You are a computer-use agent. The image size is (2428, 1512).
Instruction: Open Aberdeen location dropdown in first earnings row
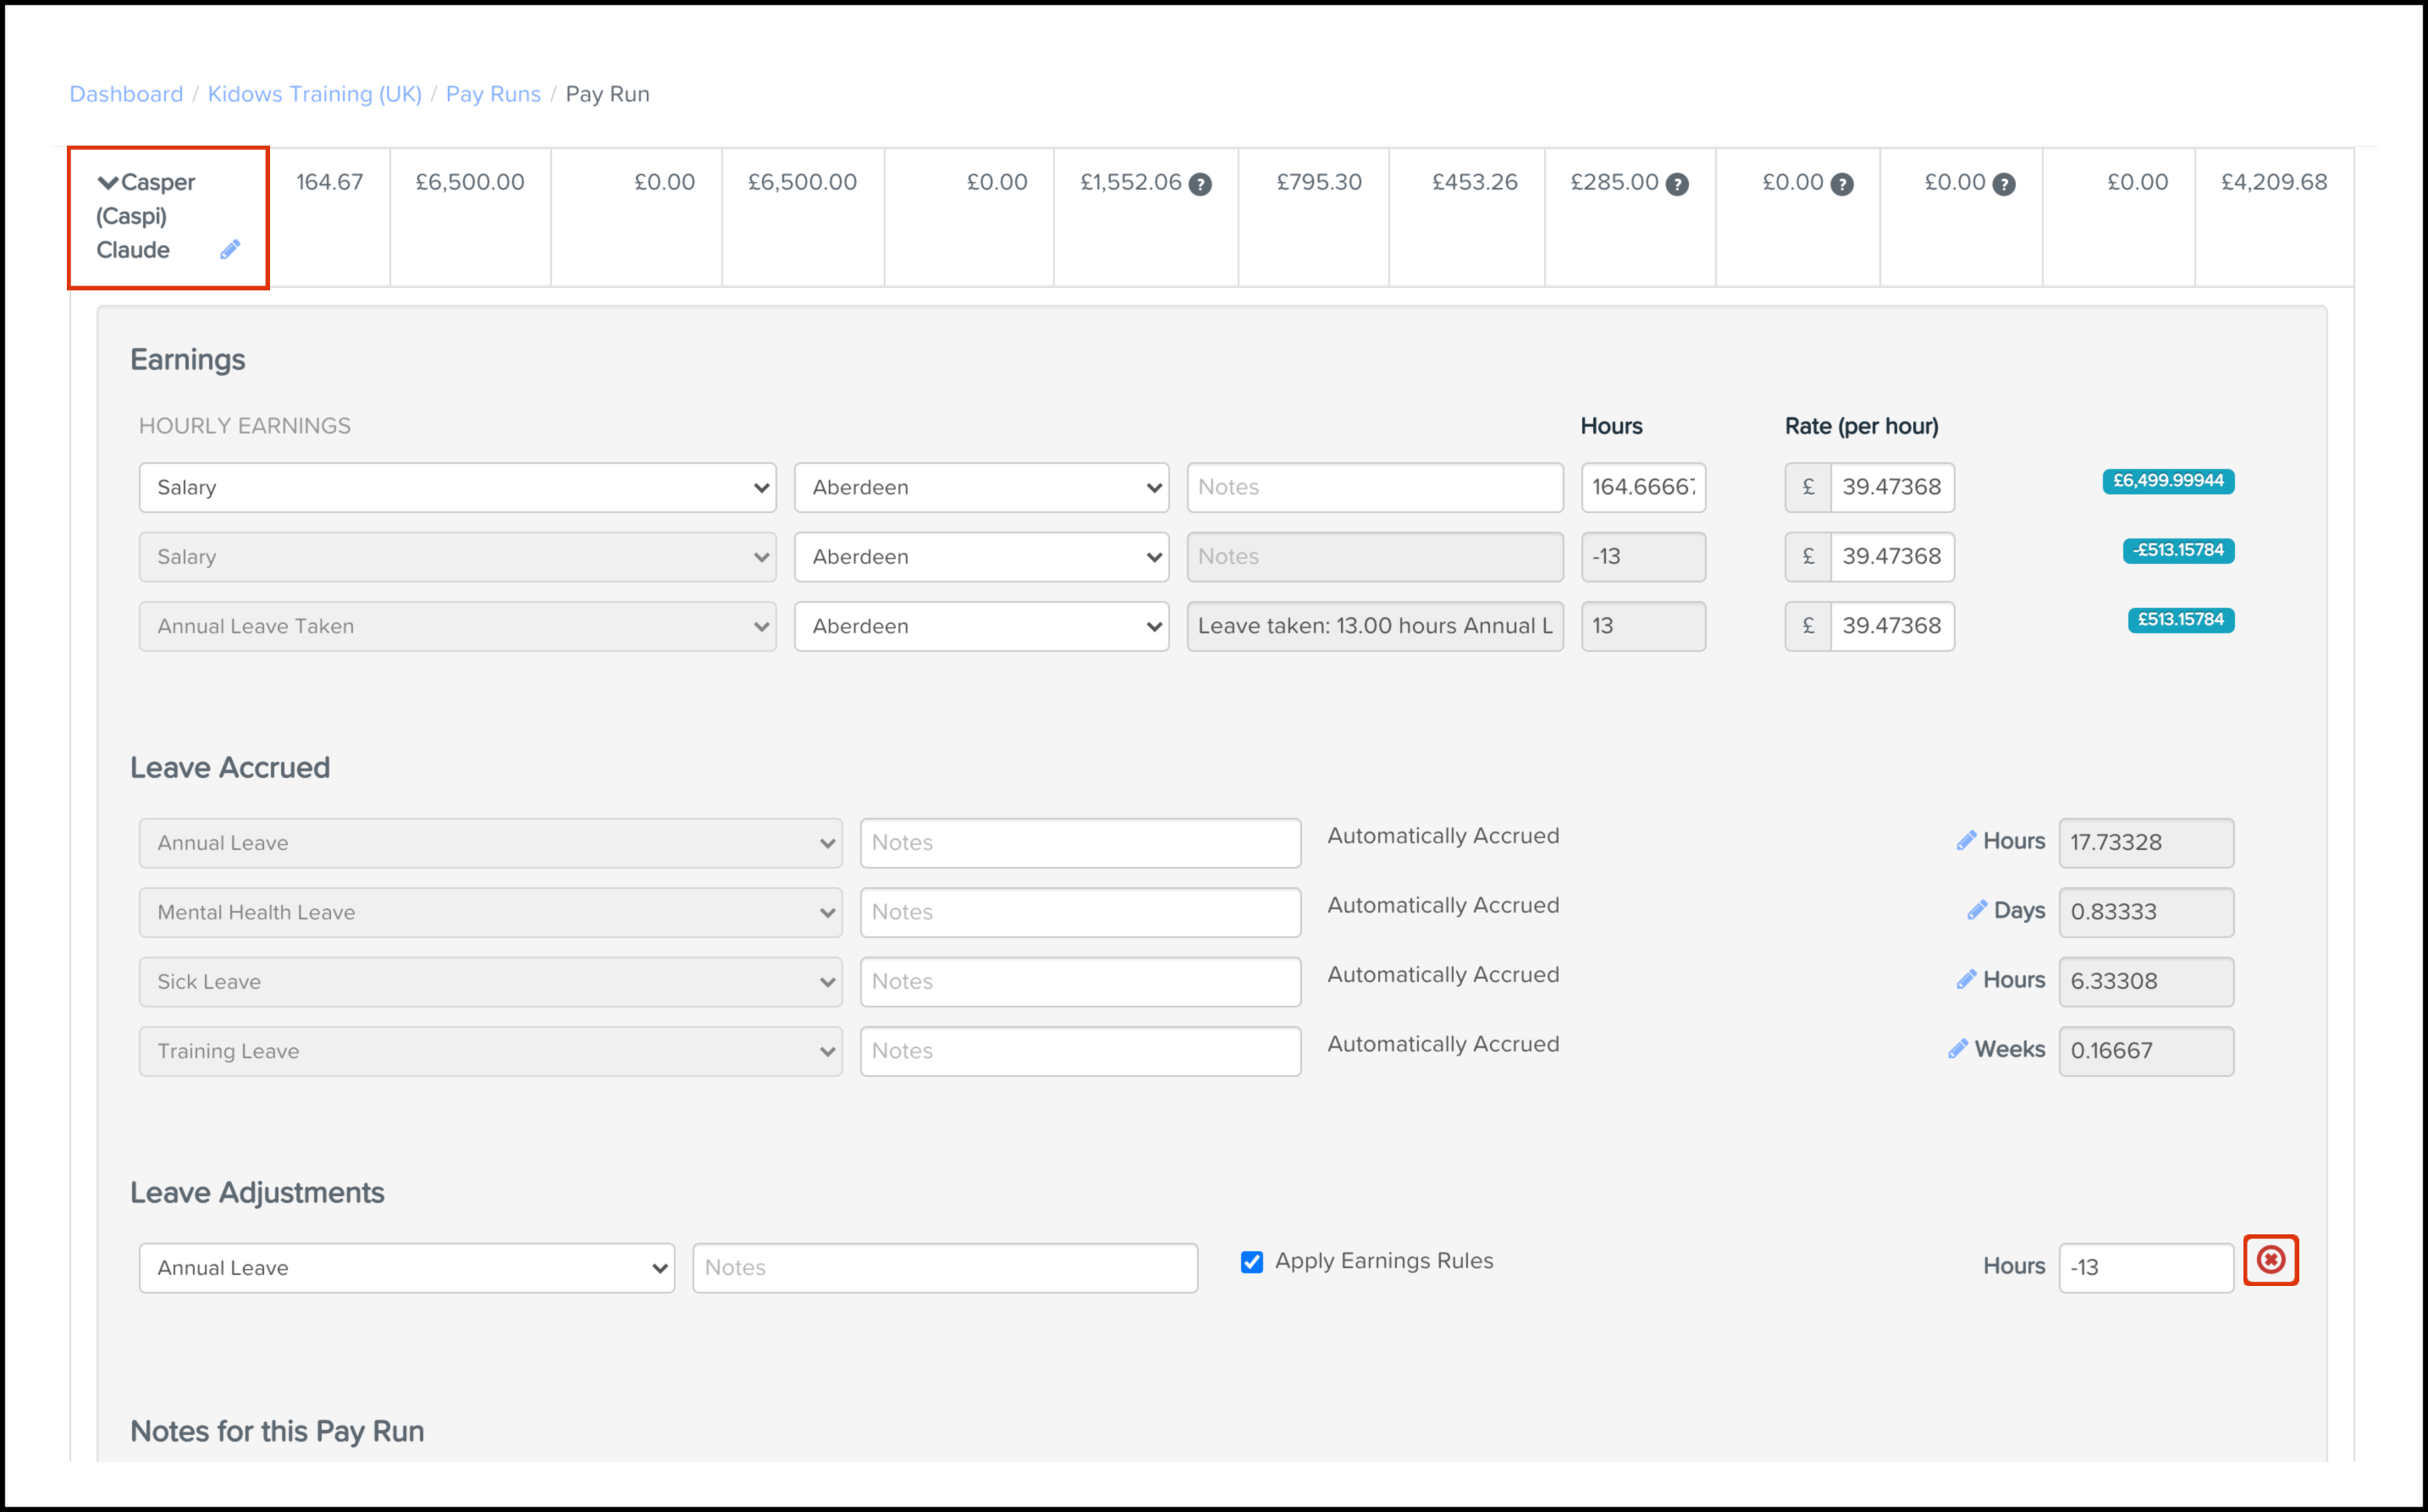point(981,488)
